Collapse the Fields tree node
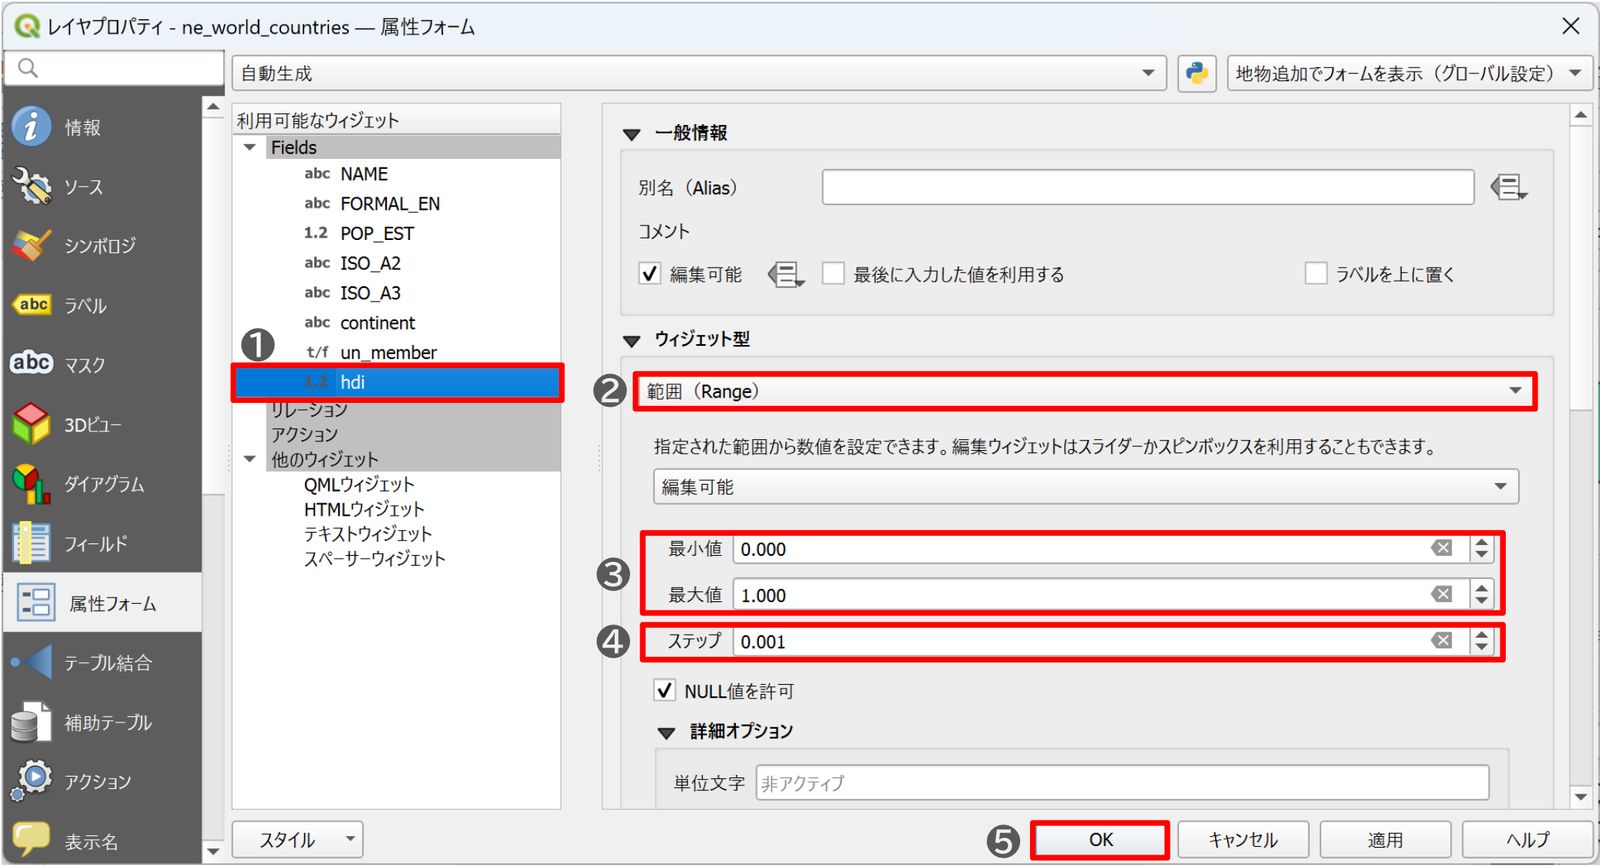 click(250, 147)
